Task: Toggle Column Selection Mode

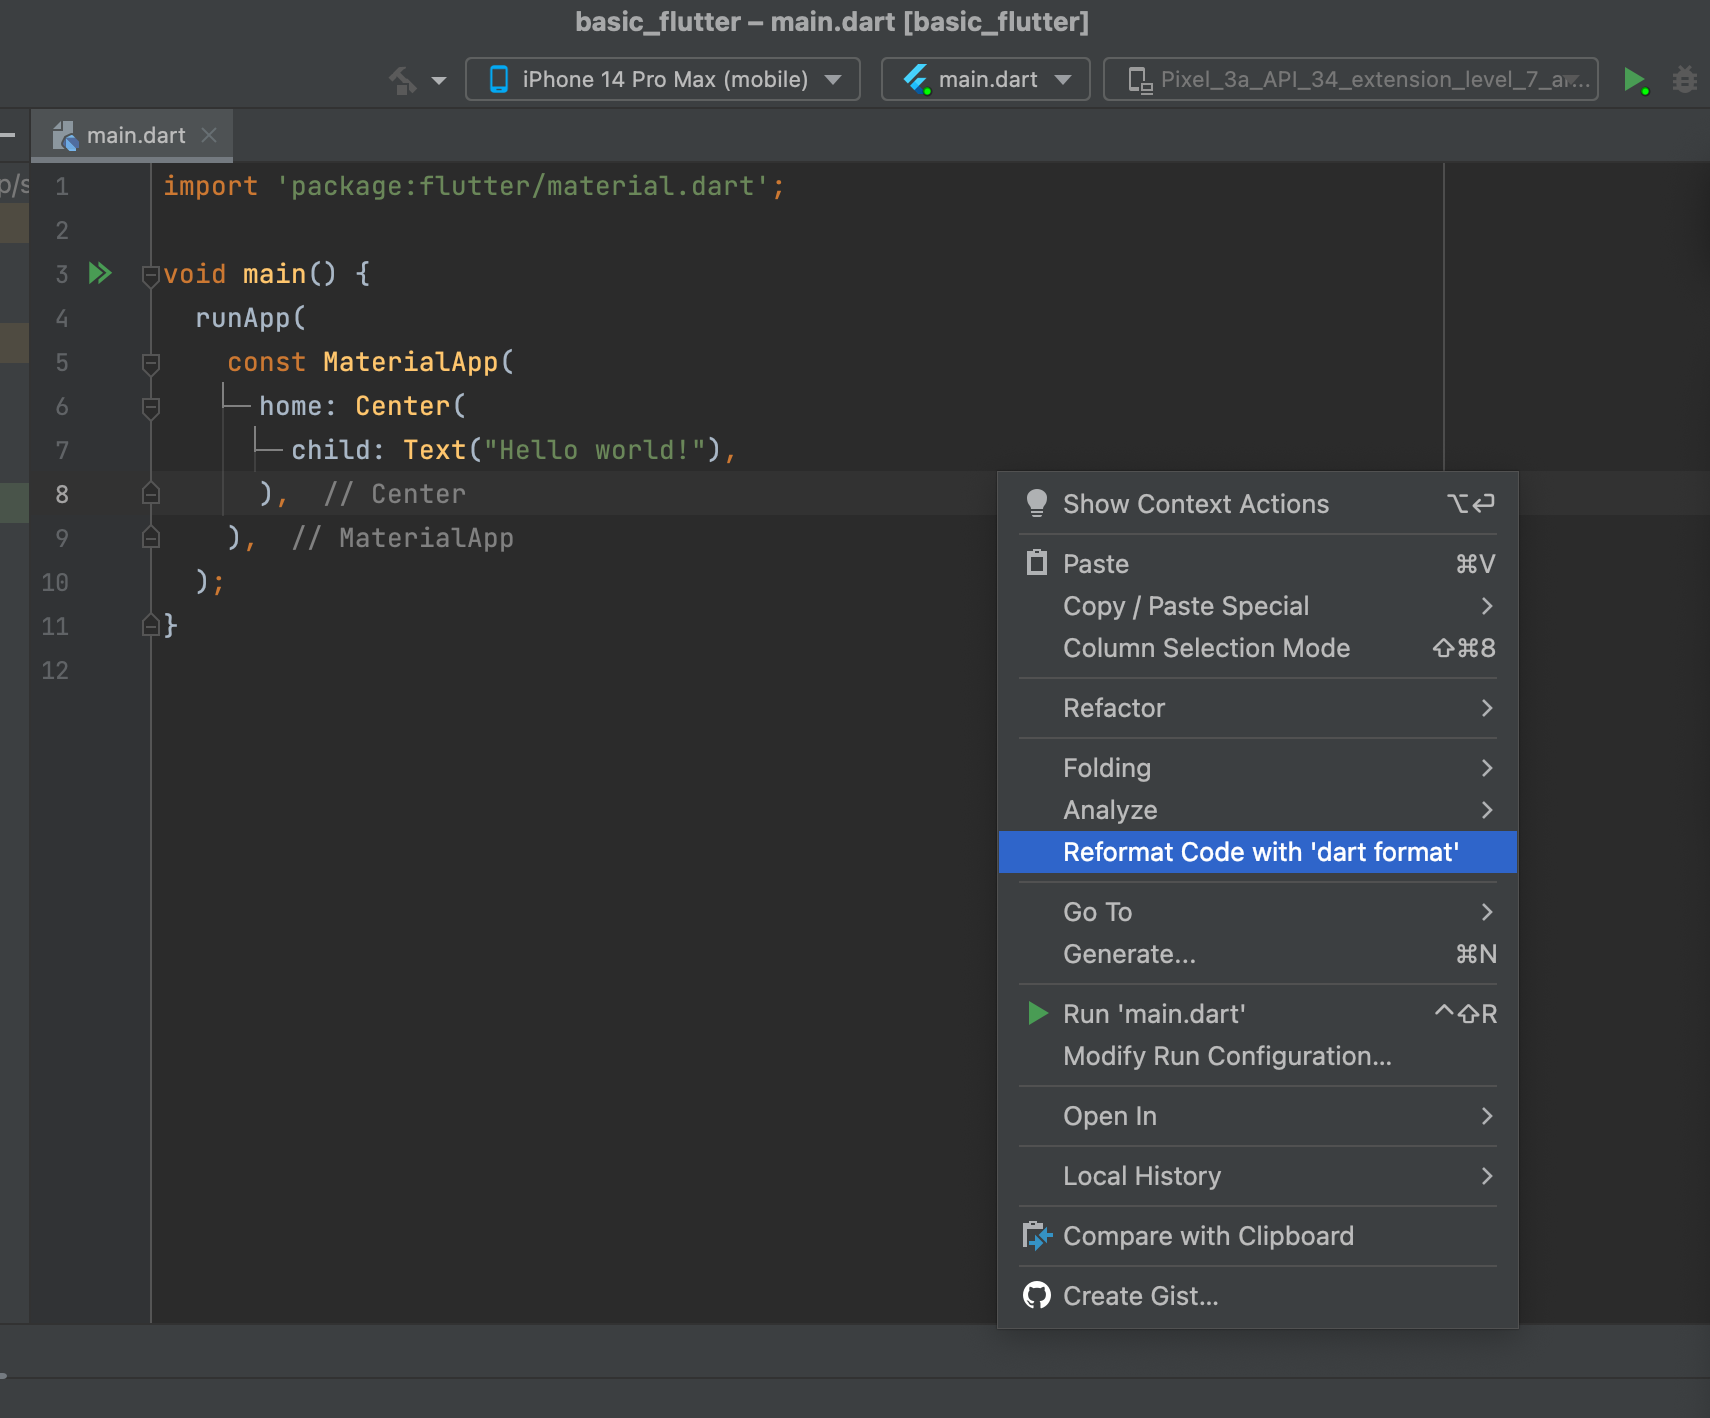Action: click(x=1258, y=648)
